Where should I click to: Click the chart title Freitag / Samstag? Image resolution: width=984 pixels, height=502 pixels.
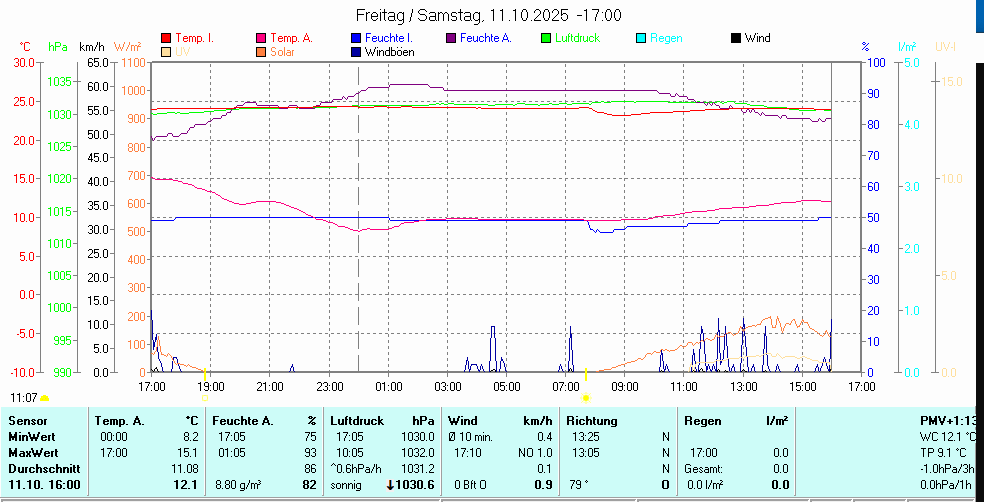[x=488, y=15]
